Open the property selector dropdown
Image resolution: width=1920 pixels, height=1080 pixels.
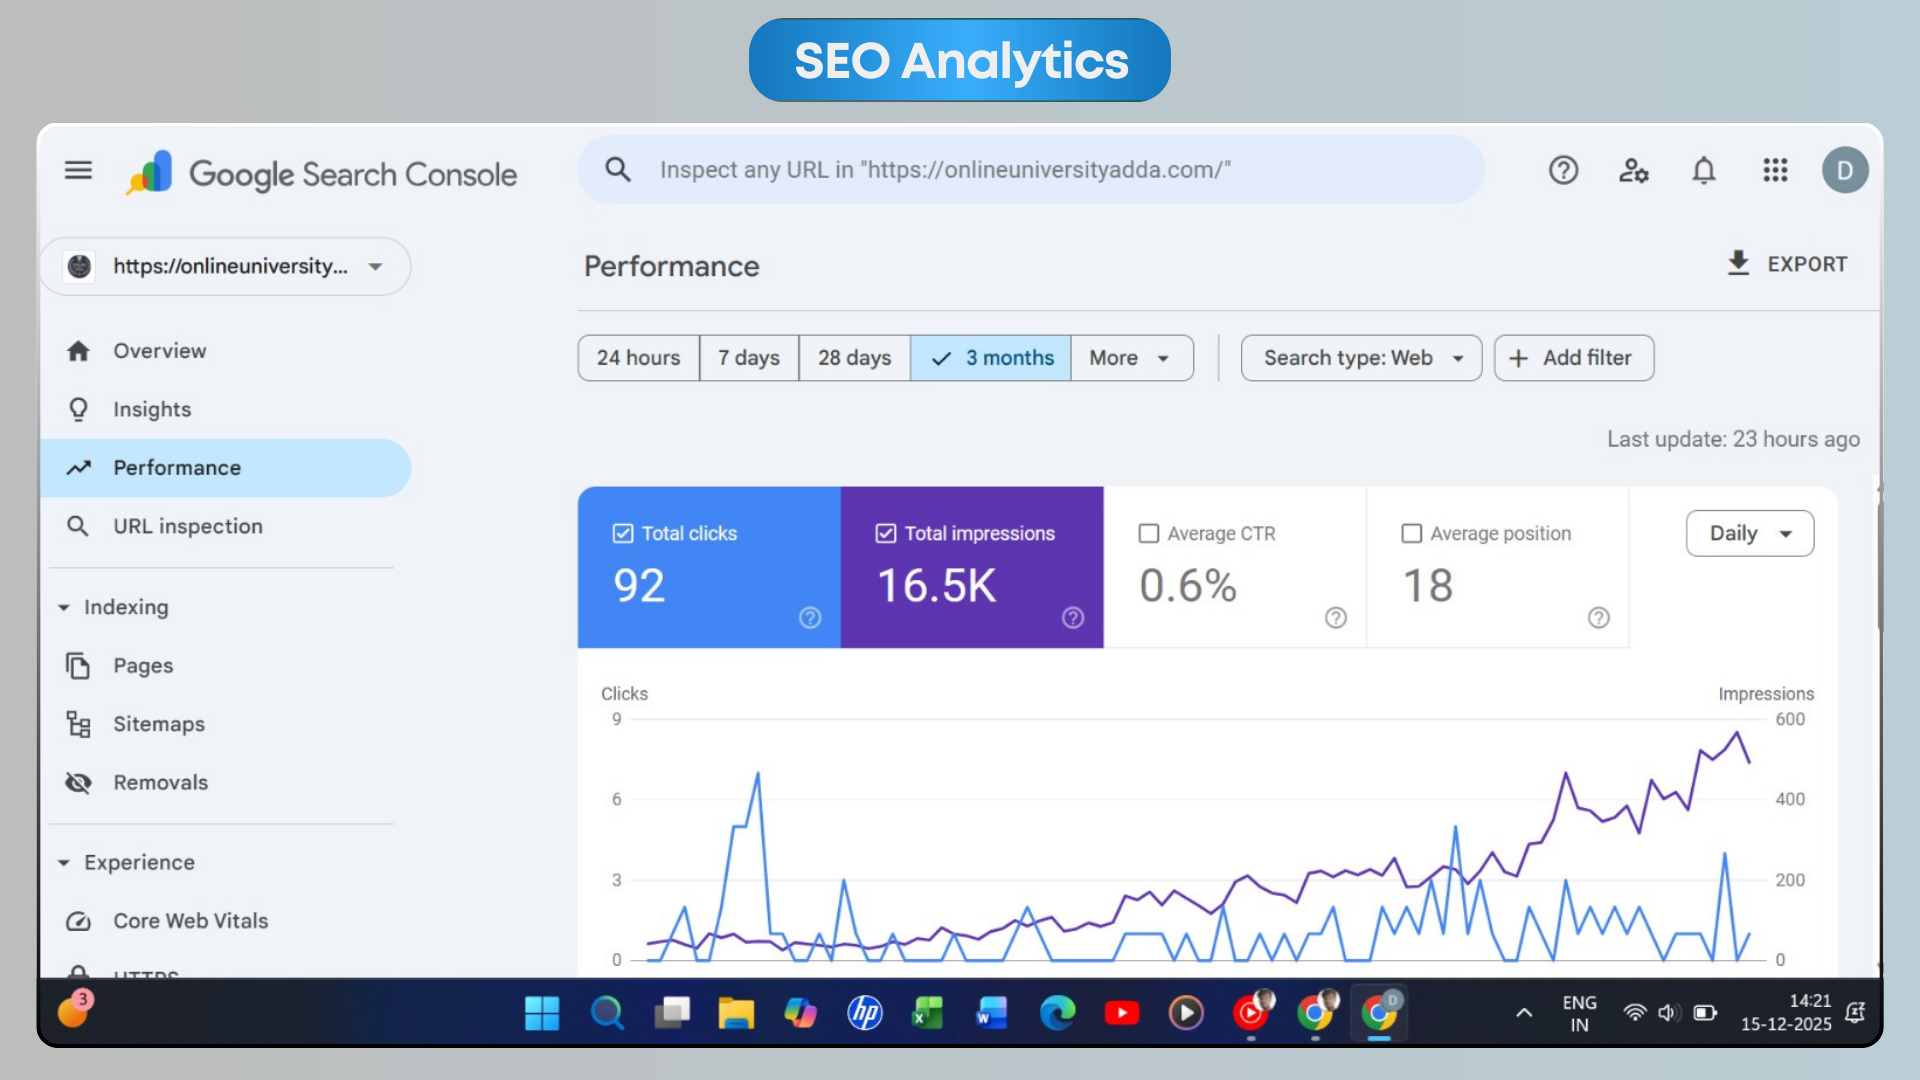pyautogui.click(x=225, y=266)
